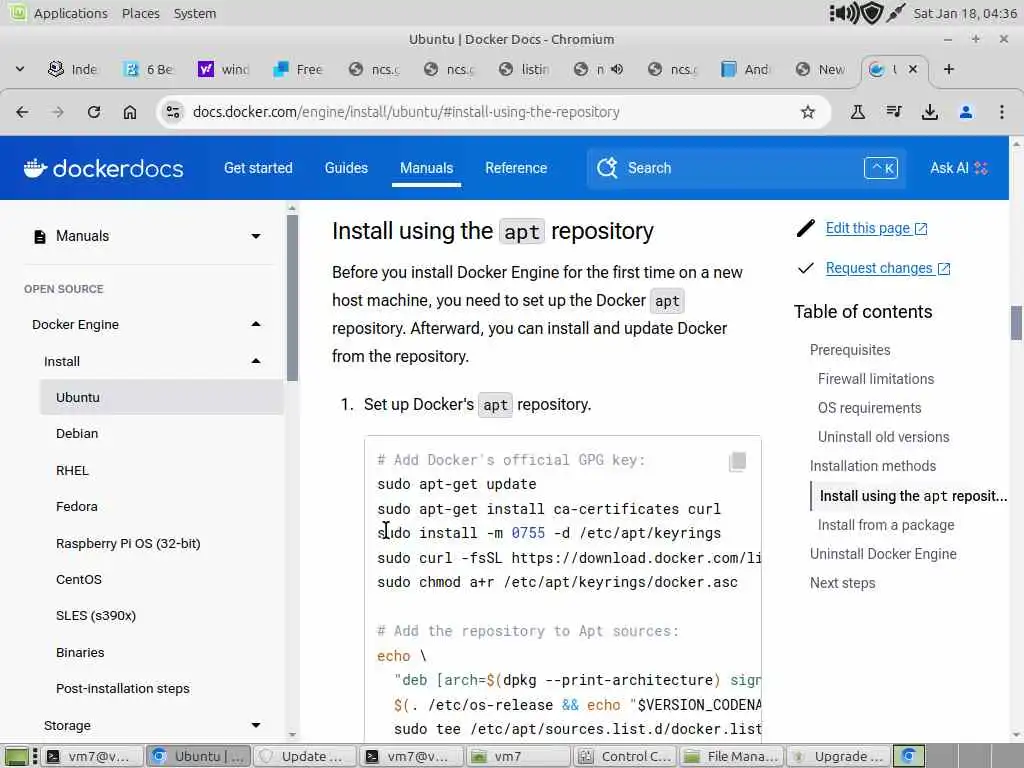Select Debian in the sidebar
Viewport: 1024px width, 768px height.
coord(77,434)
